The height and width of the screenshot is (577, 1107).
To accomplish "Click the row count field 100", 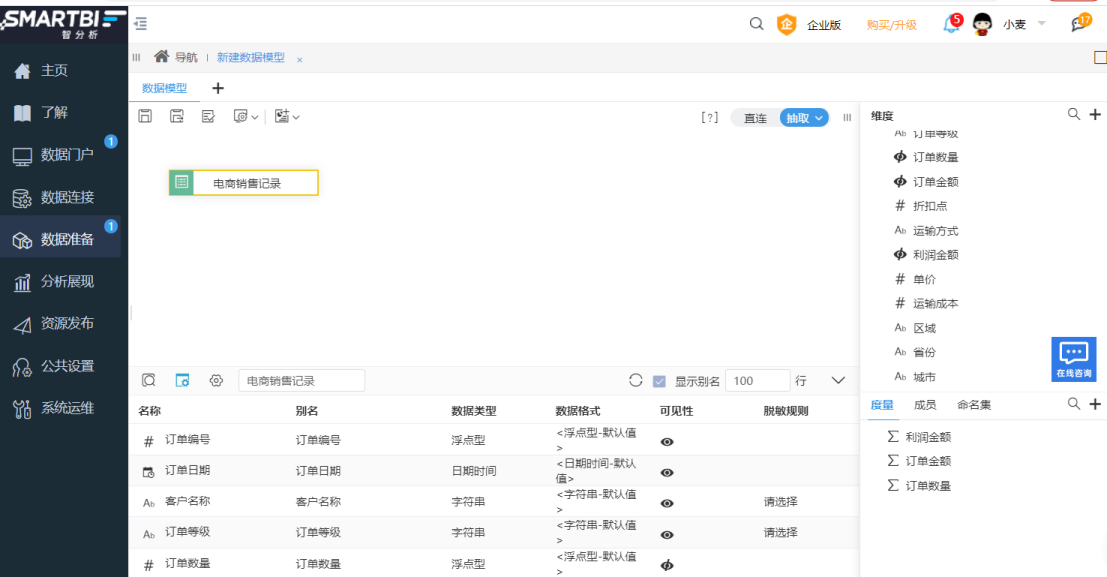I will [757, 381].
